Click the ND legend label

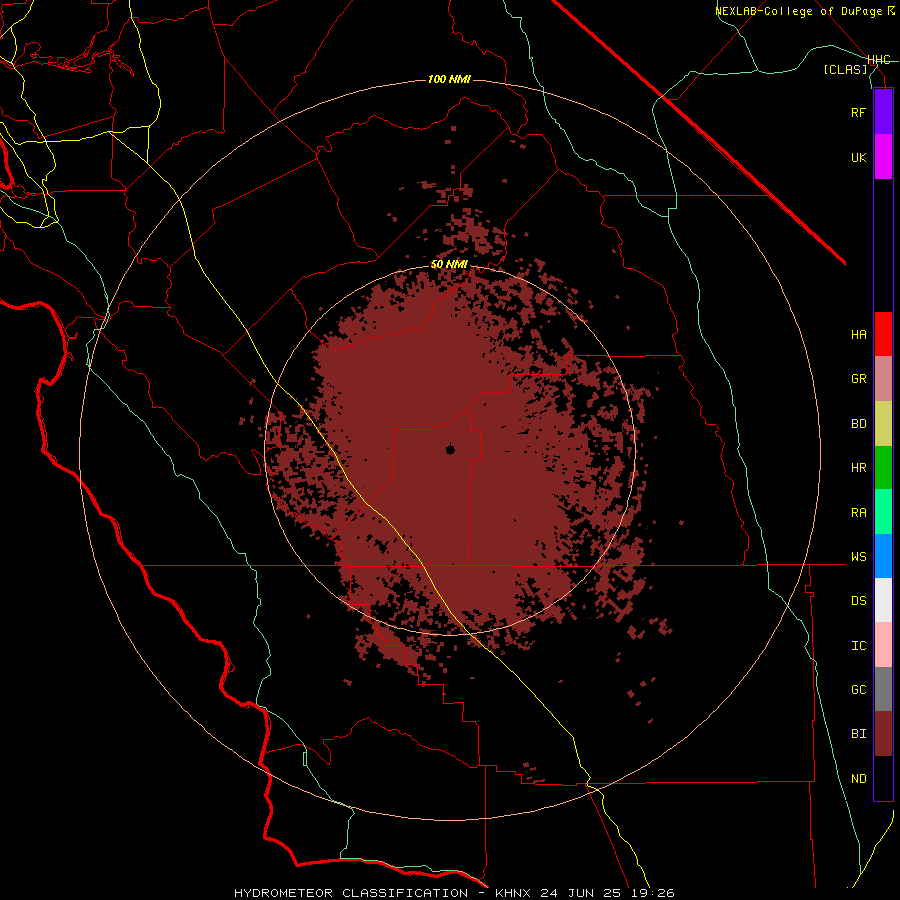(858, 779)
